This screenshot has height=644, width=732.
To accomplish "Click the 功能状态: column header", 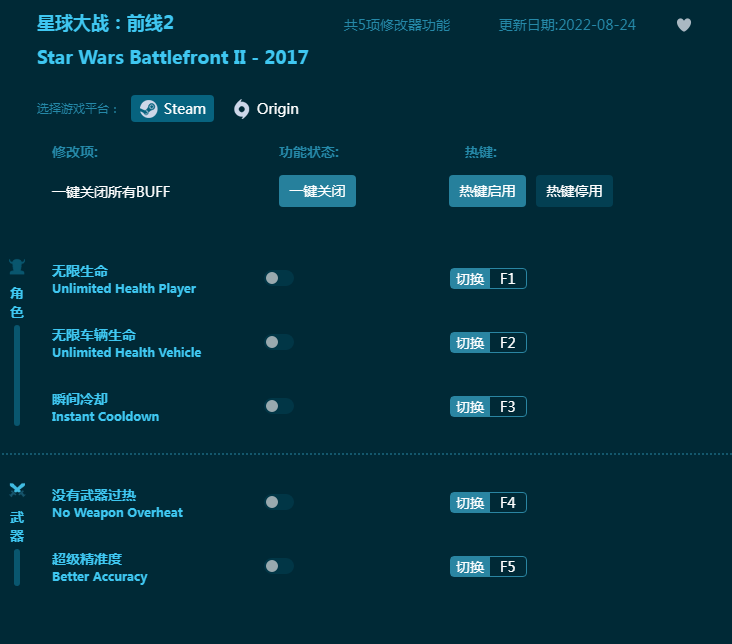I will pos(309,152).
